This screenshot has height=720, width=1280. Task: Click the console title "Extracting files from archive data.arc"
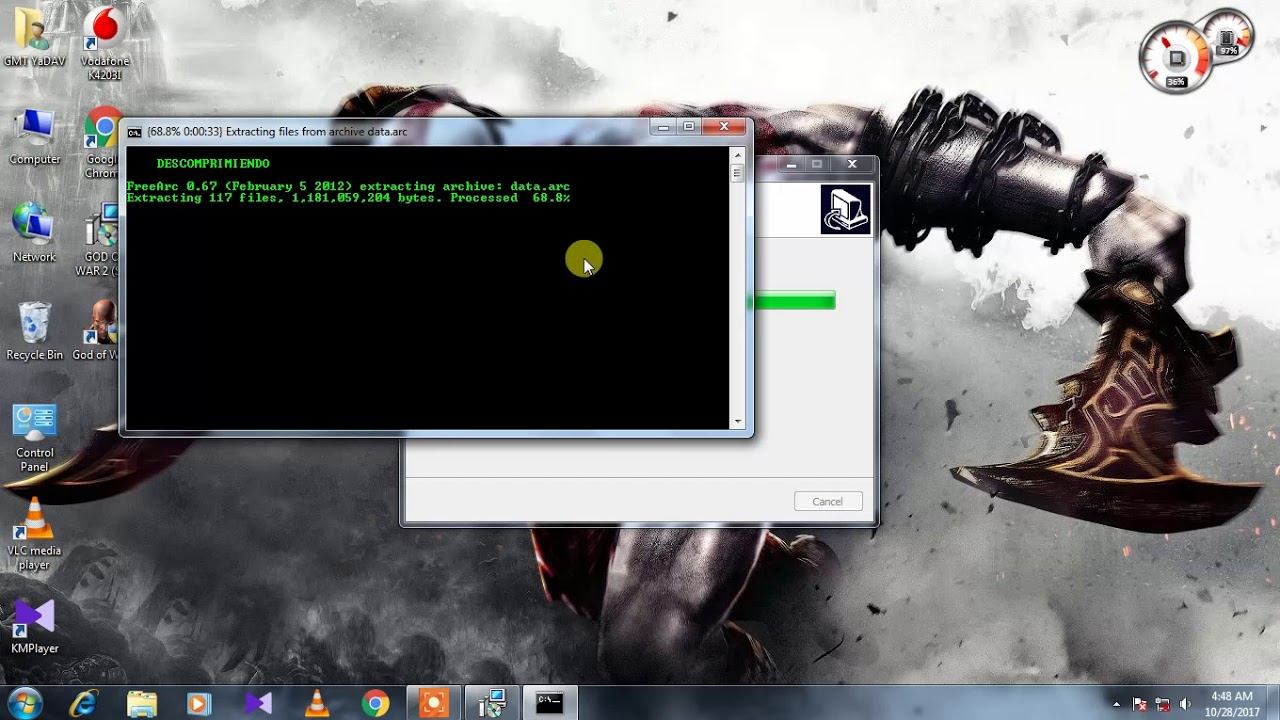point(316,131)
